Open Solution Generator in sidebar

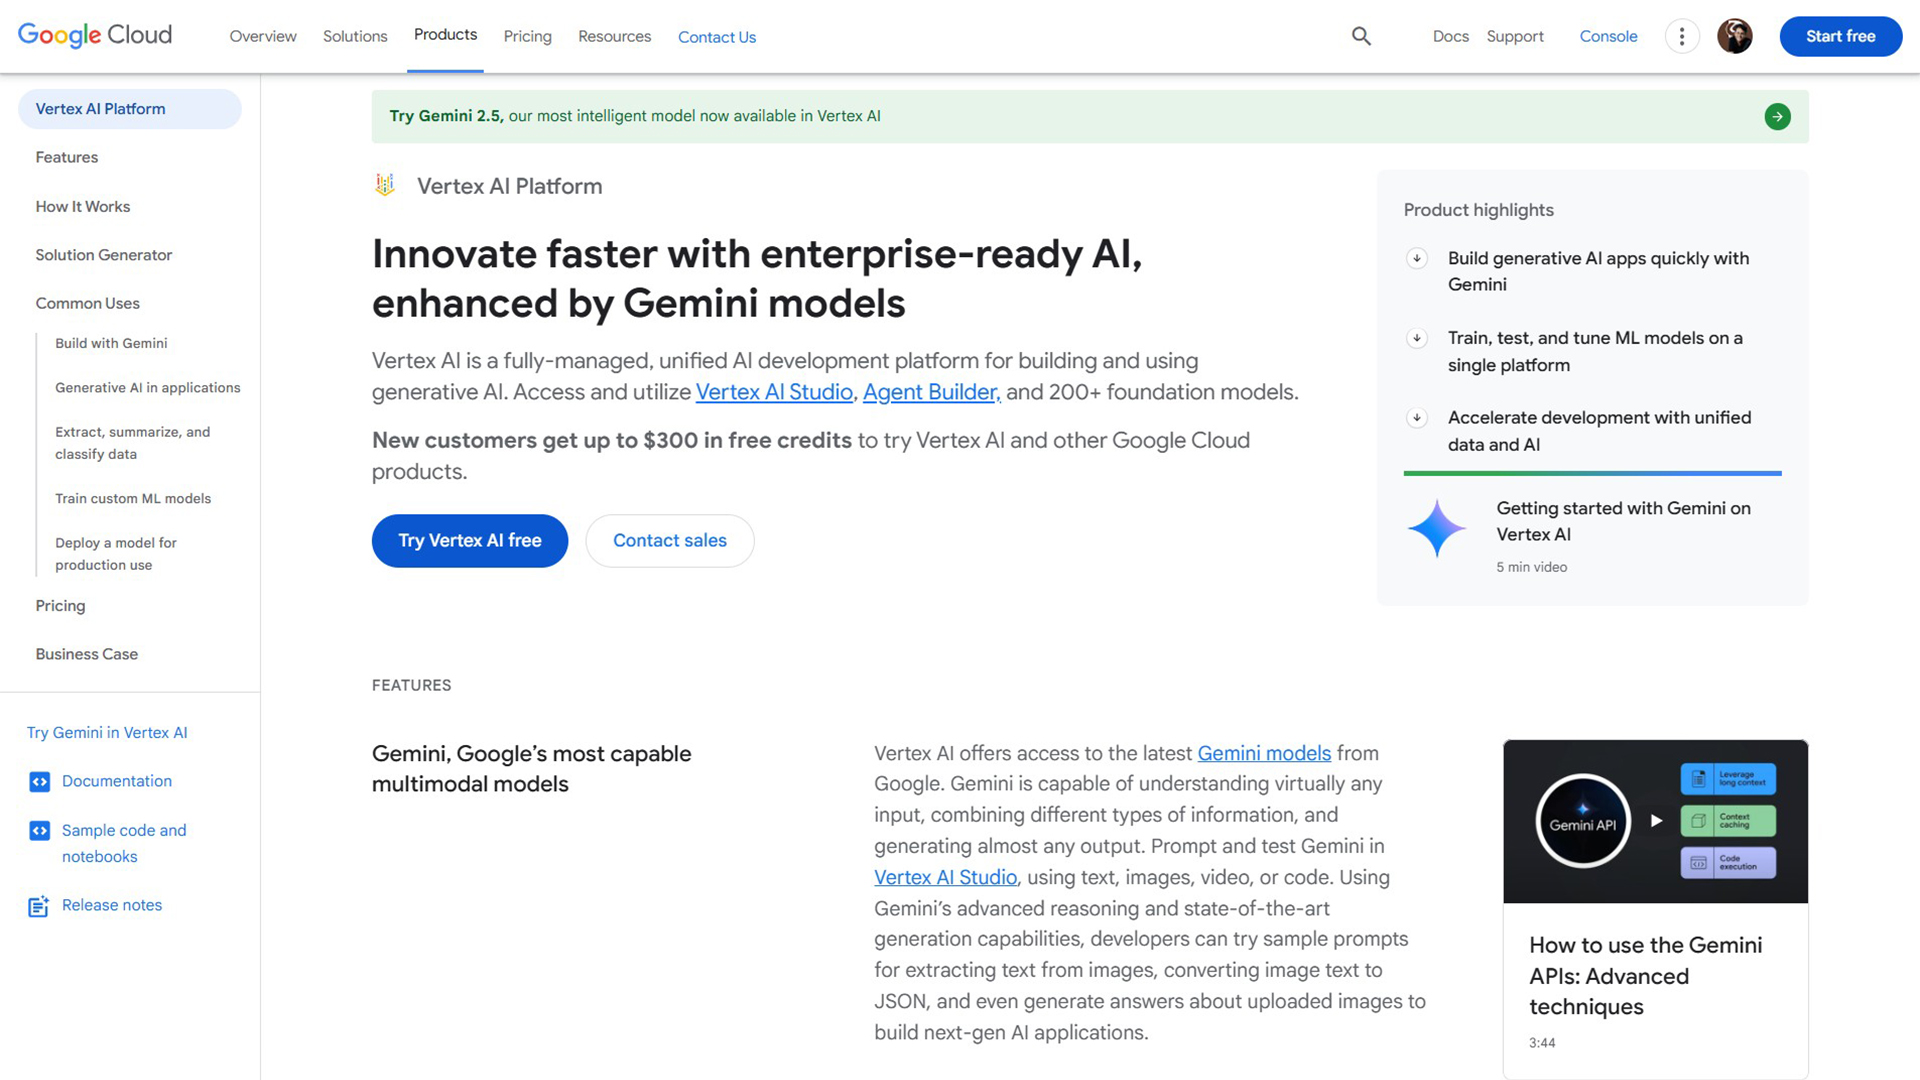coord(104,255)
